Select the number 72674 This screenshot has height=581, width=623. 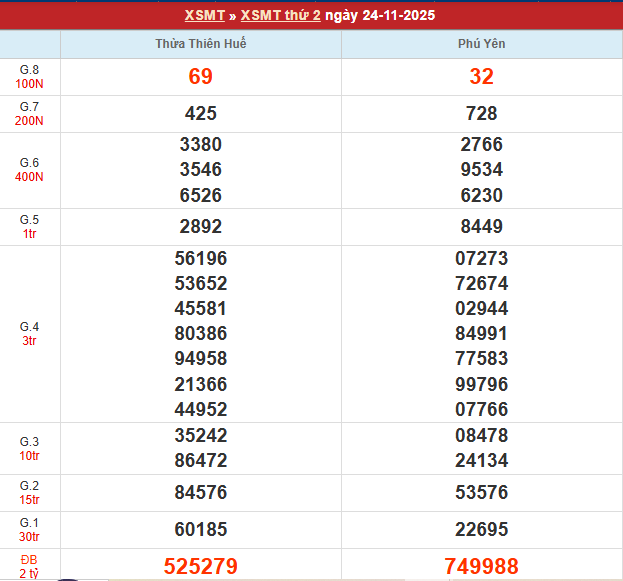click(x=482, y=283)
